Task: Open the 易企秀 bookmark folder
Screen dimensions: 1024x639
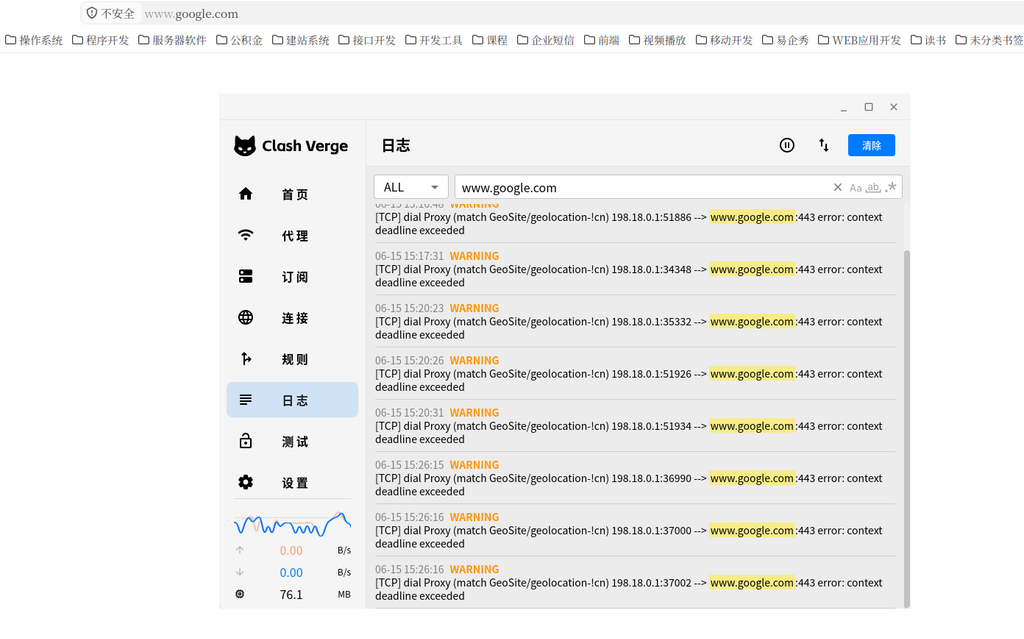Action: pos(786,41)
